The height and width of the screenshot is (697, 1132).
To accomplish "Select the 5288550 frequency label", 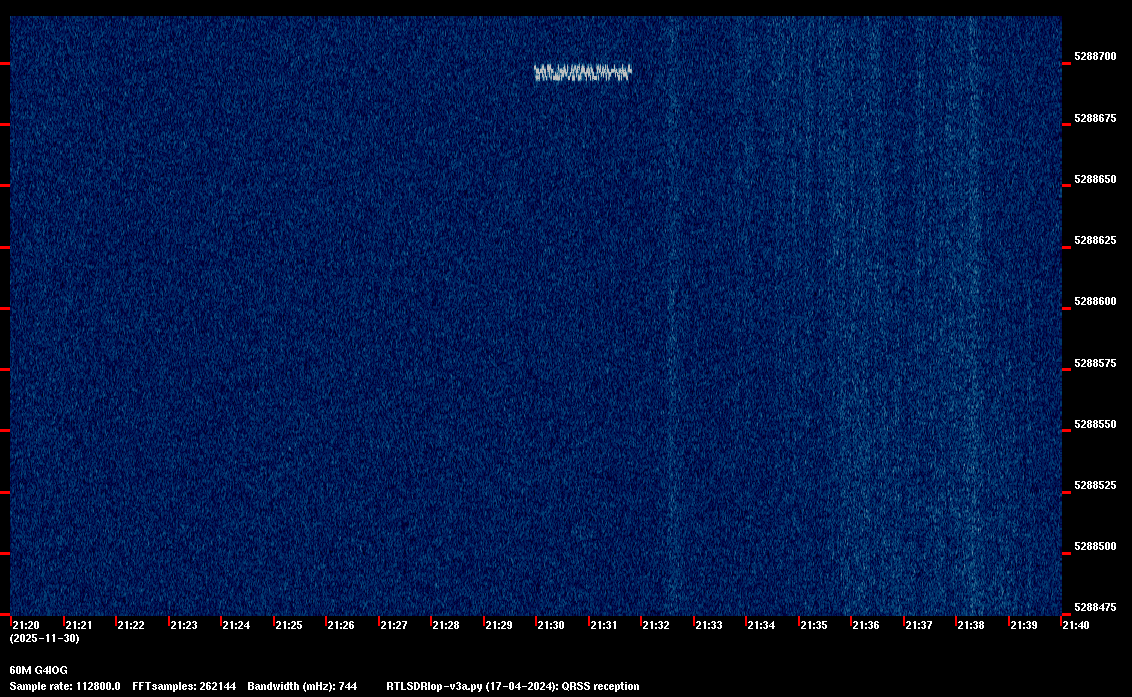I will click(1095, 425).
